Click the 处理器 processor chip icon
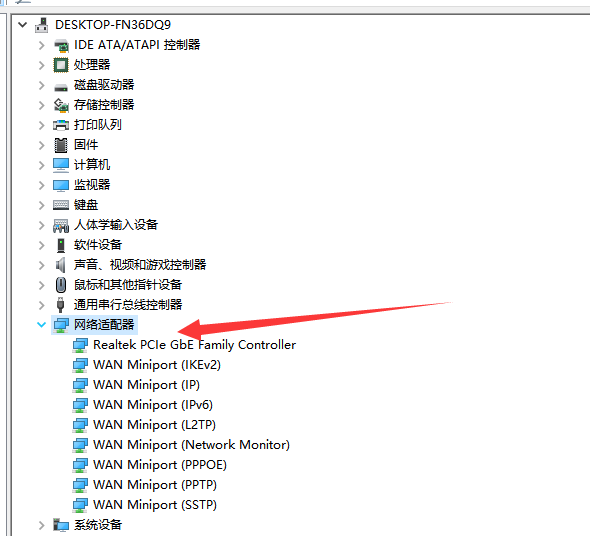Image resolution: width=590 pixels, height=536 pixels. [x=61, y=65]
